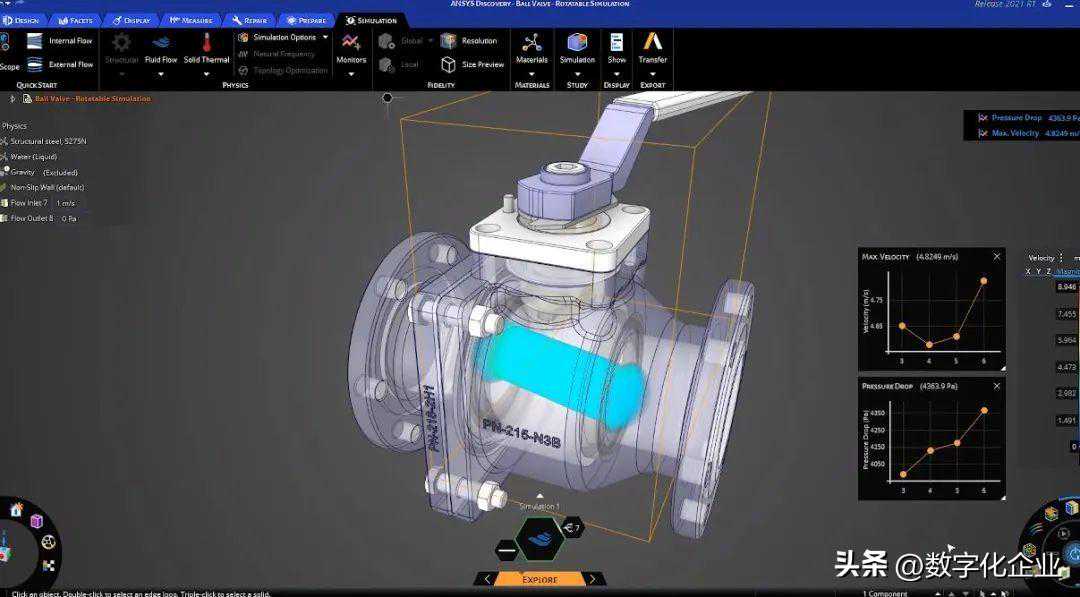
Task: Open the Monitors tool
Action: click(x=351, y=43)
